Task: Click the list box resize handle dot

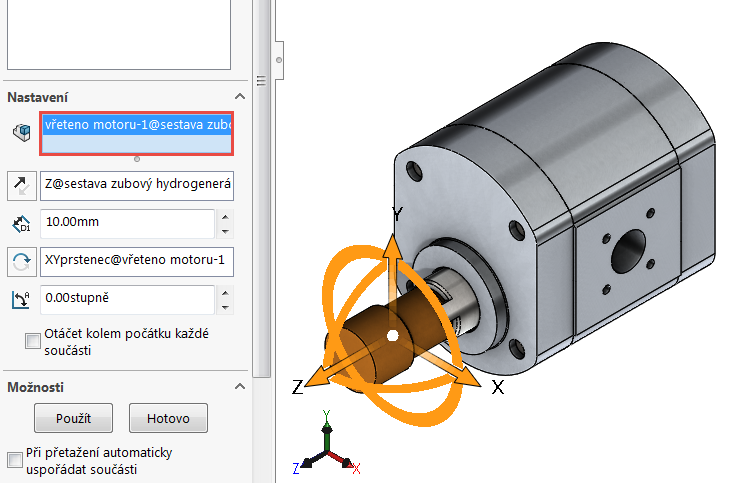Action: (x=137, y=159)
